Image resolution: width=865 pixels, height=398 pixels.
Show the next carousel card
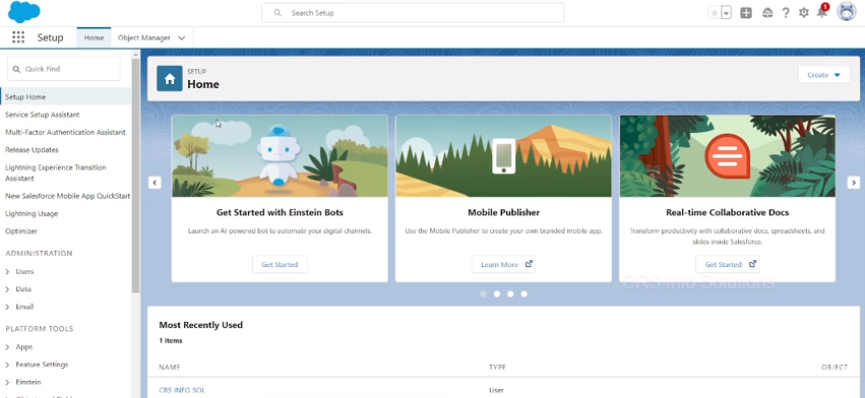click(x=853, y=182)
